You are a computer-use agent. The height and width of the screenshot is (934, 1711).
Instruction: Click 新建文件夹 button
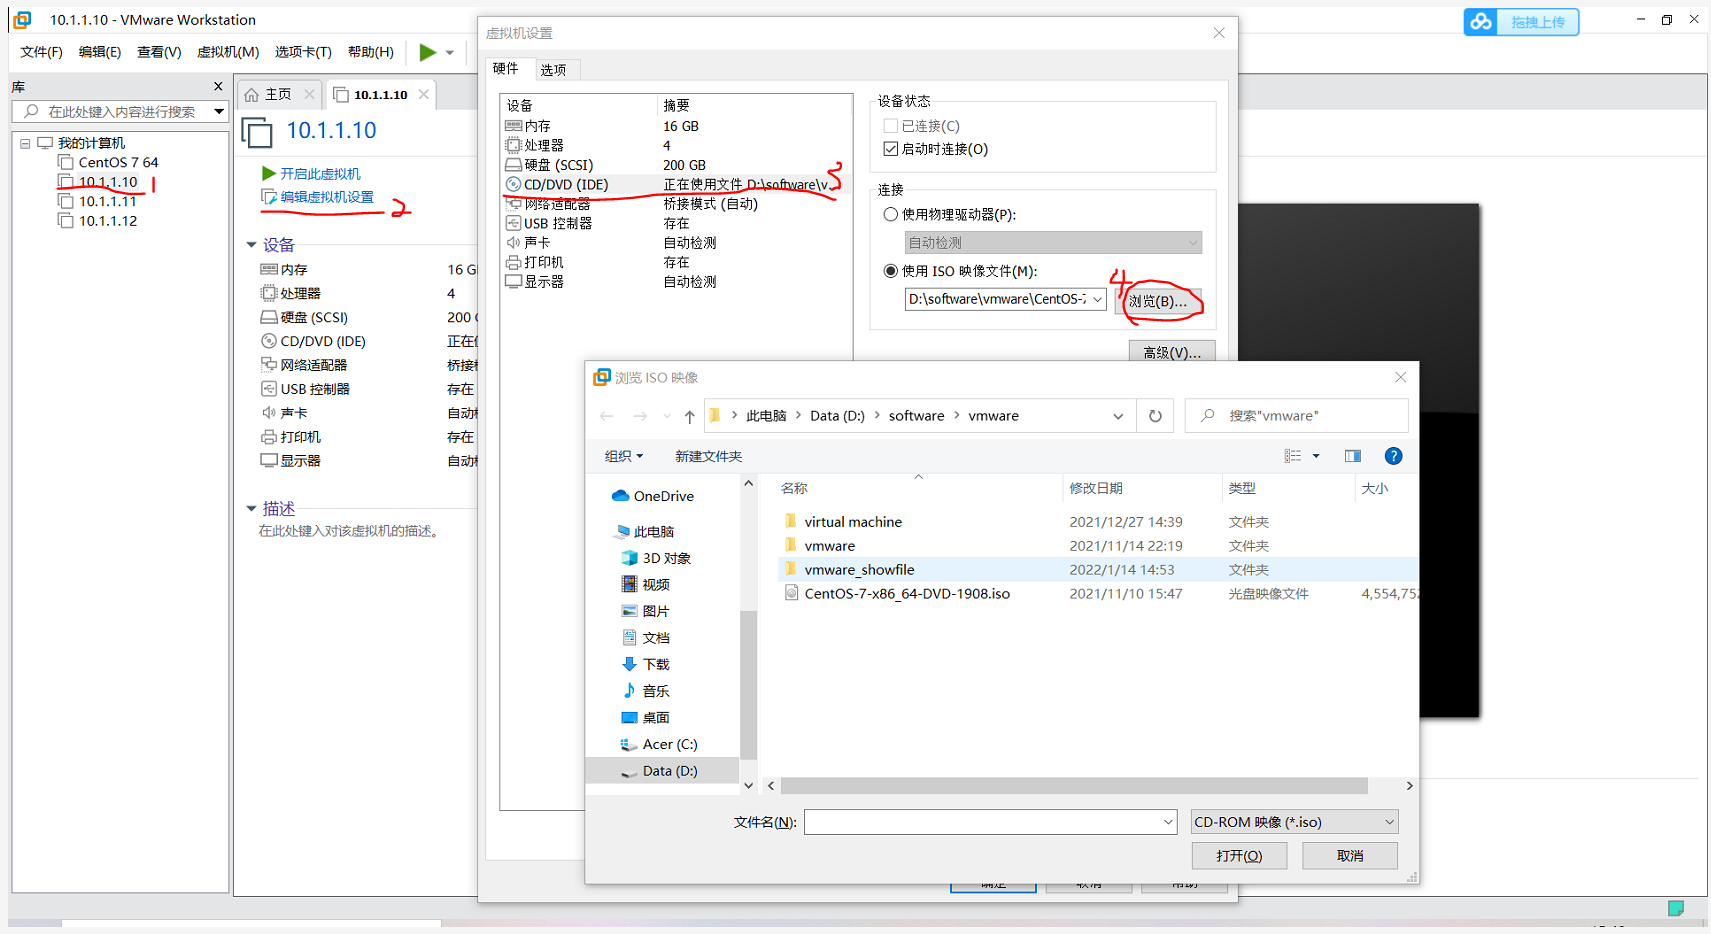708,456
